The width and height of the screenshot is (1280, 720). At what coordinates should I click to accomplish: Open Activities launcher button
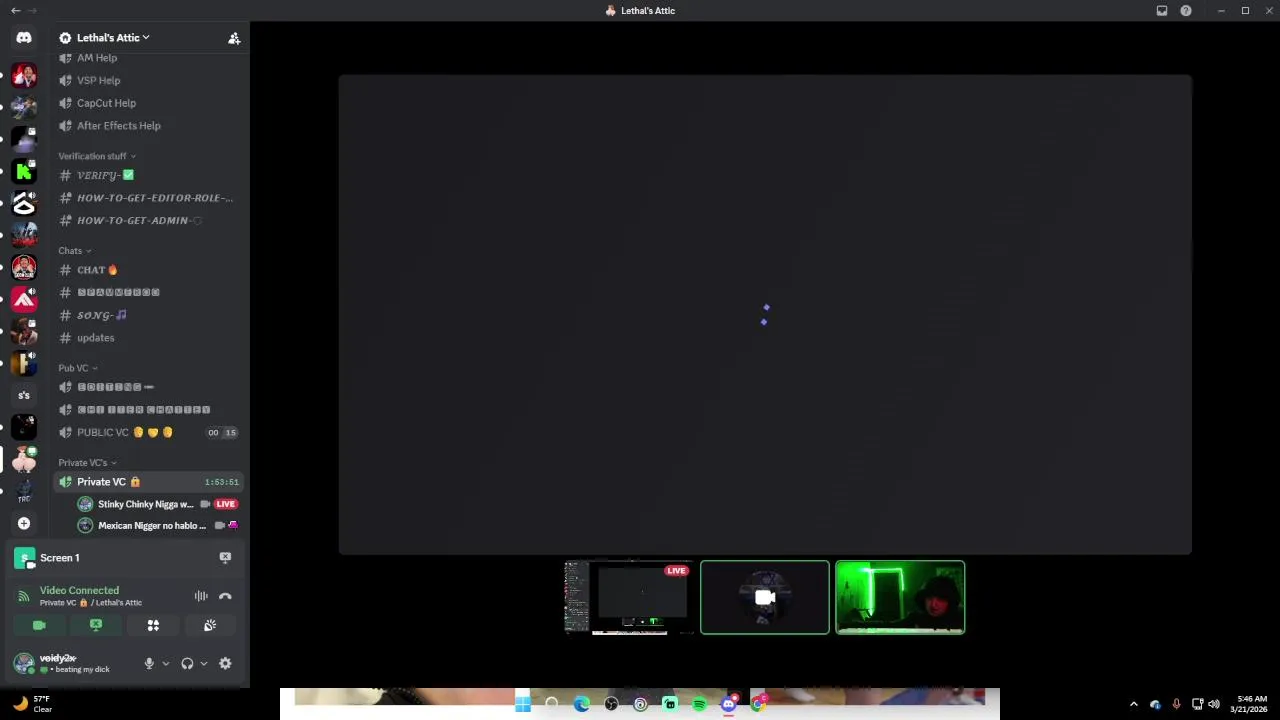click(153, 625)
